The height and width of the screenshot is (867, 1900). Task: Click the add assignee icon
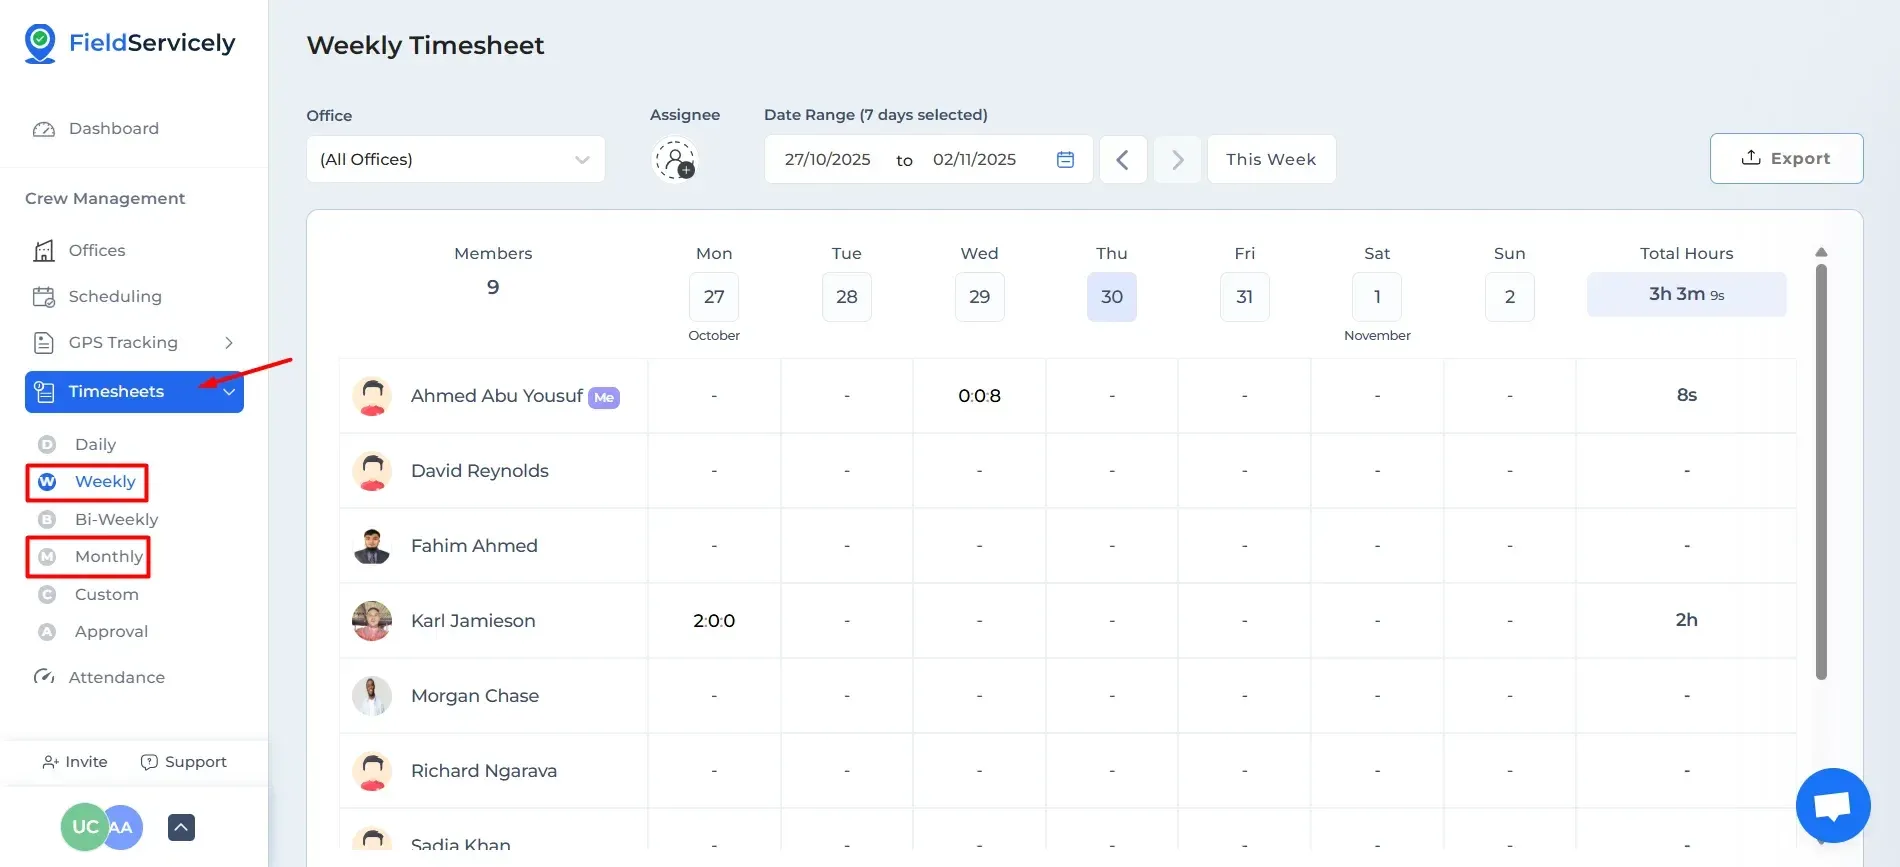click(675, 159)
